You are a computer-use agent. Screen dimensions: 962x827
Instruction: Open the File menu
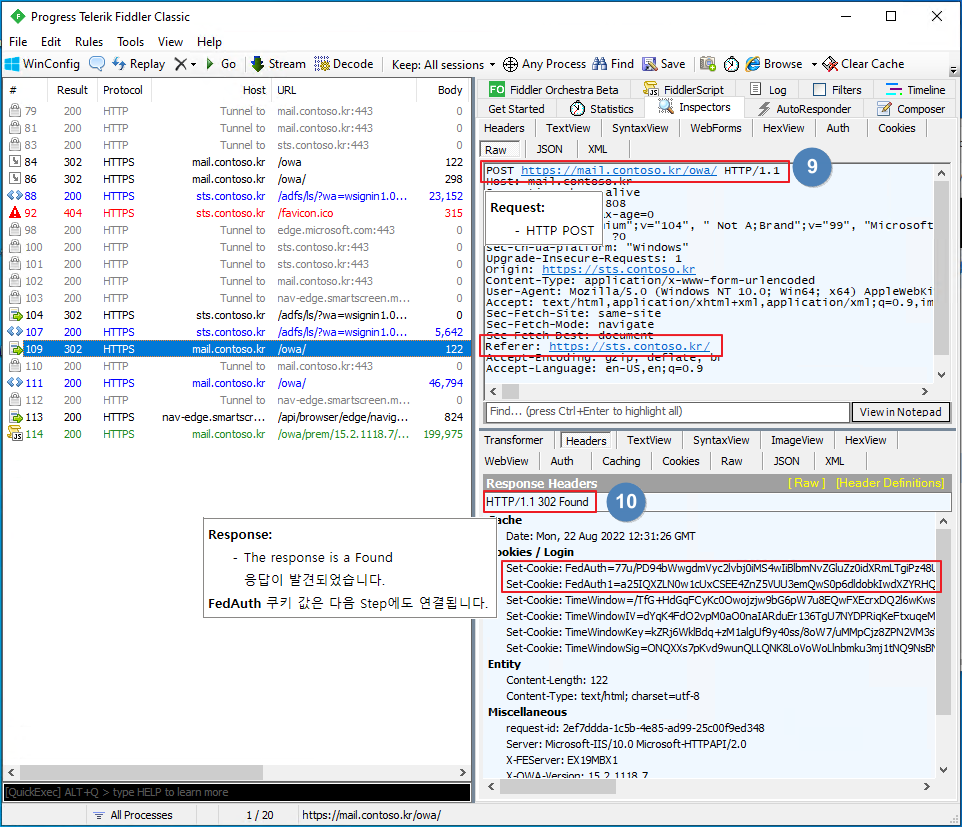18,42
